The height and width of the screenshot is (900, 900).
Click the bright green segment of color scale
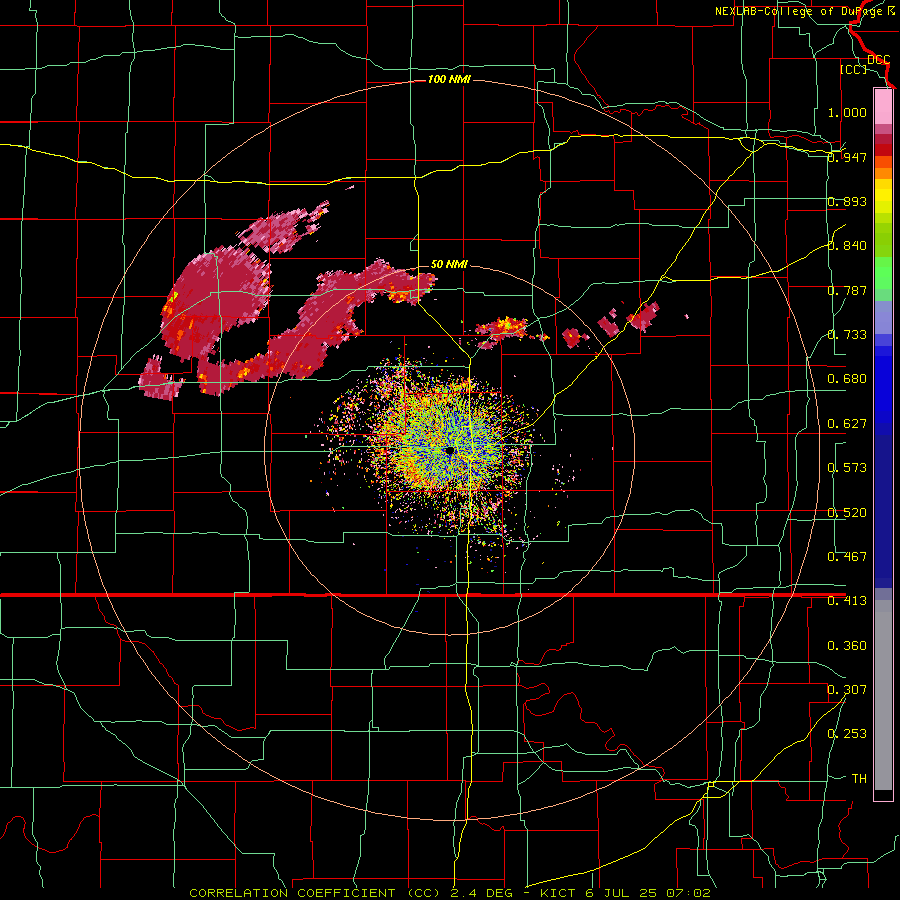pyautogui.click(x=883, y=273)
